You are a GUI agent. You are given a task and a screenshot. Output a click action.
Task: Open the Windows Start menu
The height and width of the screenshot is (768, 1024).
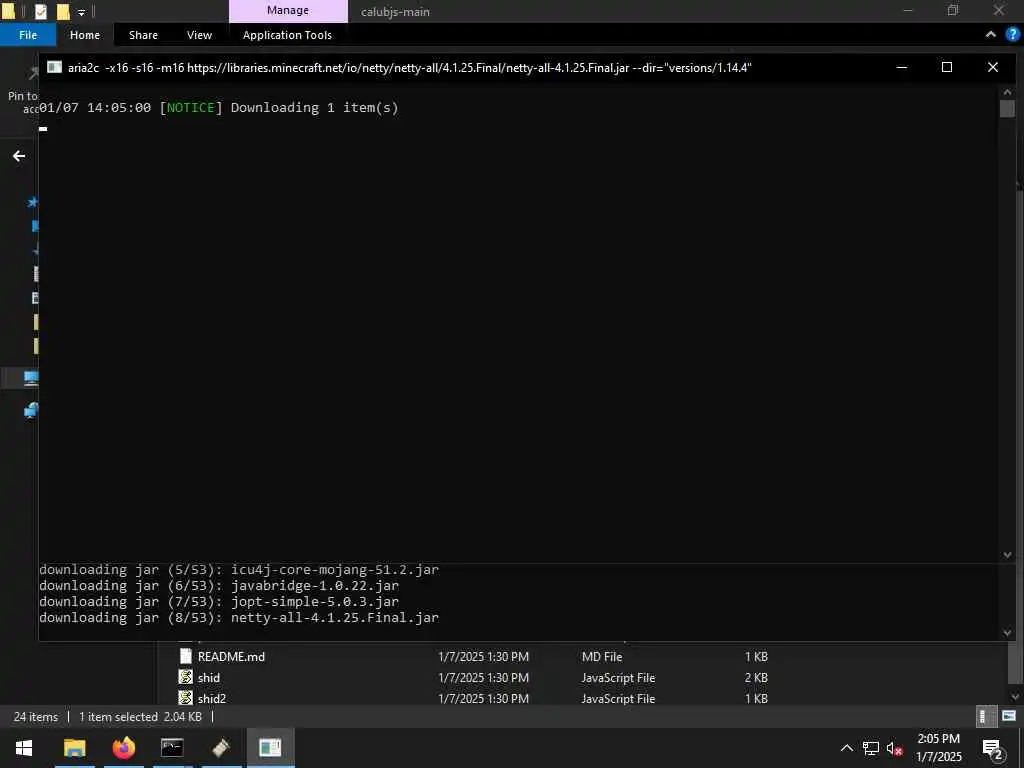[x=24, y=748]
